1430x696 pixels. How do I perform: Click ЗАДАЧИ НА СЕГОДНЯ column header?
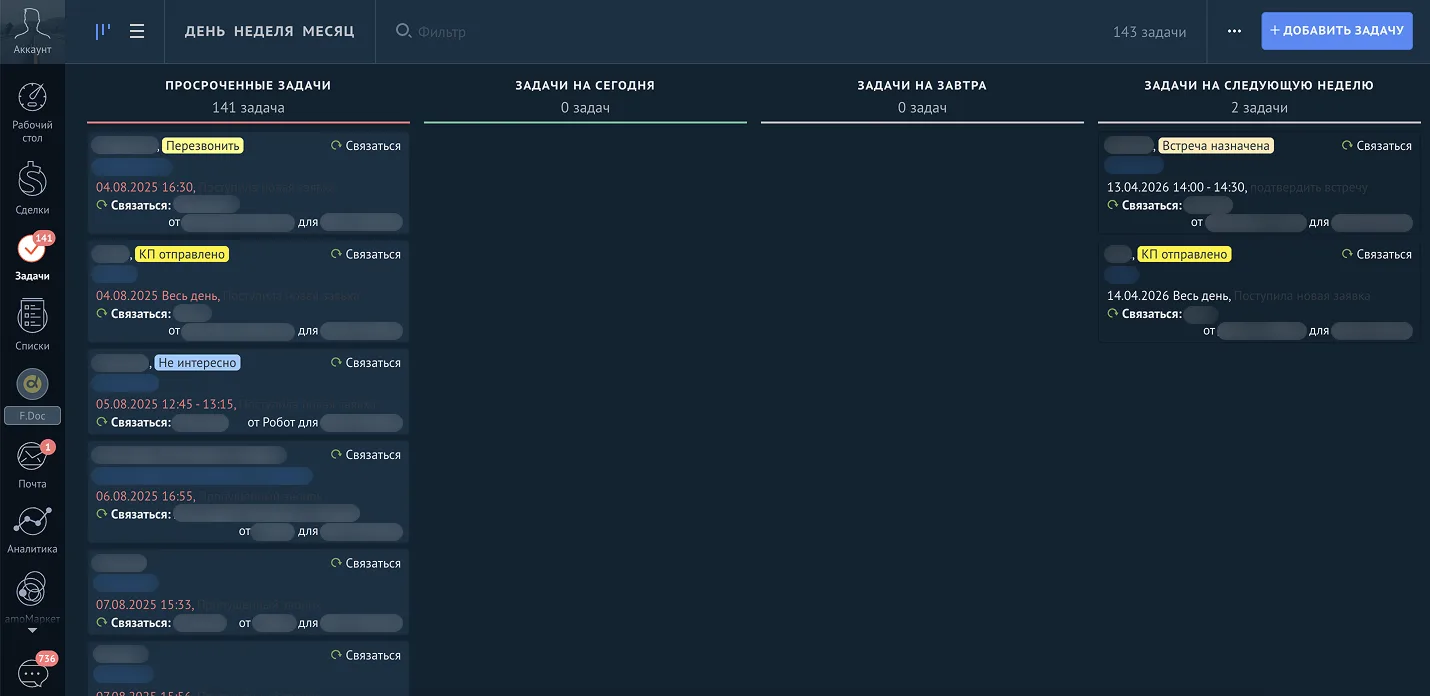coord(585,85)
